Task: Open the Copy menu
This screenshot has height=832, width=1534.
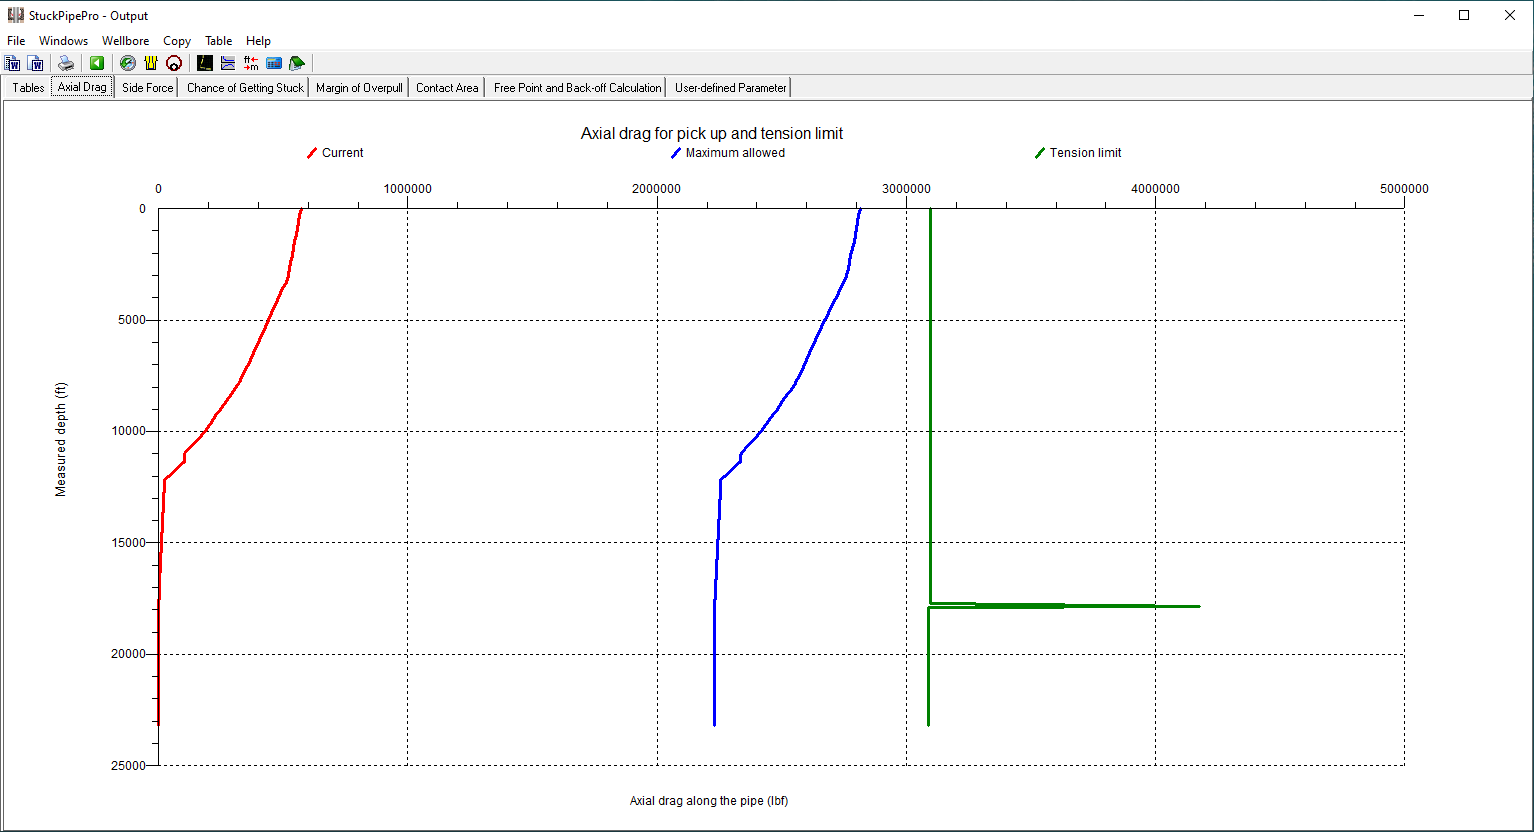Action: click(177, 41)
